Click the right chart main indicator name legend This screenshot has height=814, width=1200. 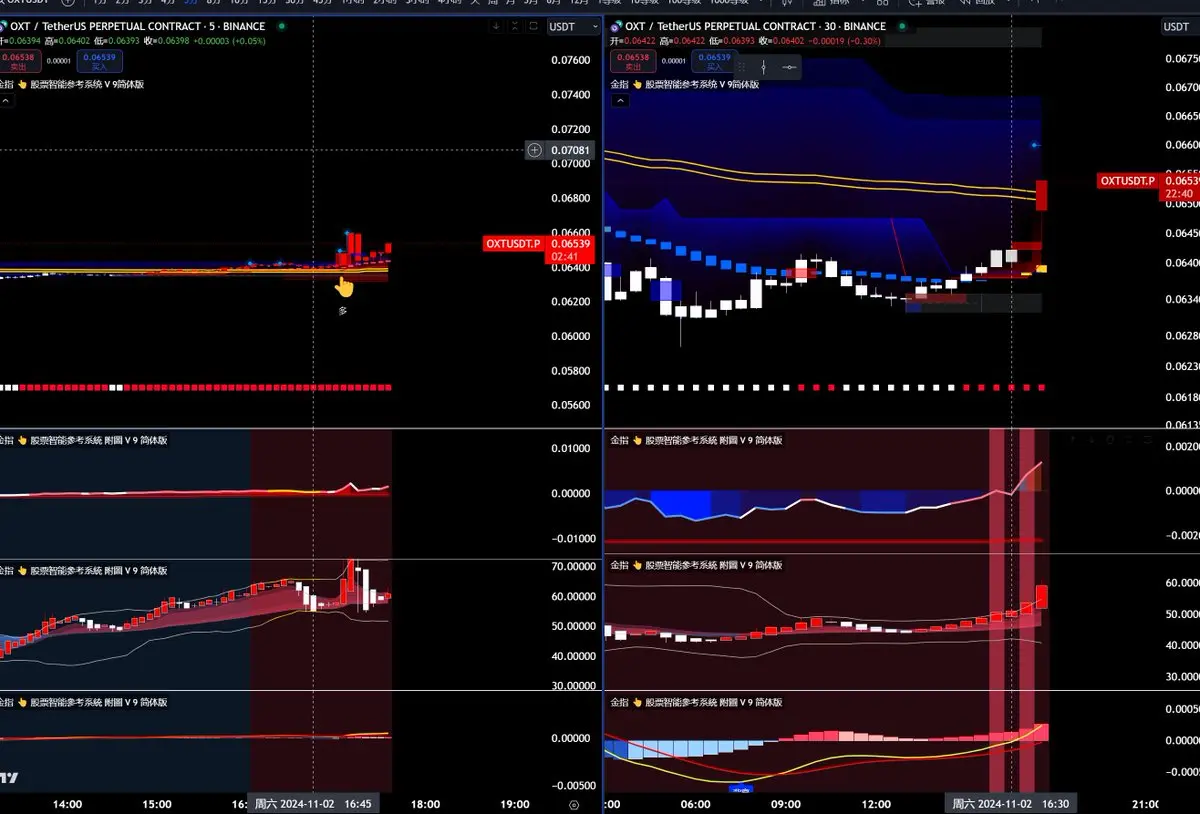tap(685, 85)
